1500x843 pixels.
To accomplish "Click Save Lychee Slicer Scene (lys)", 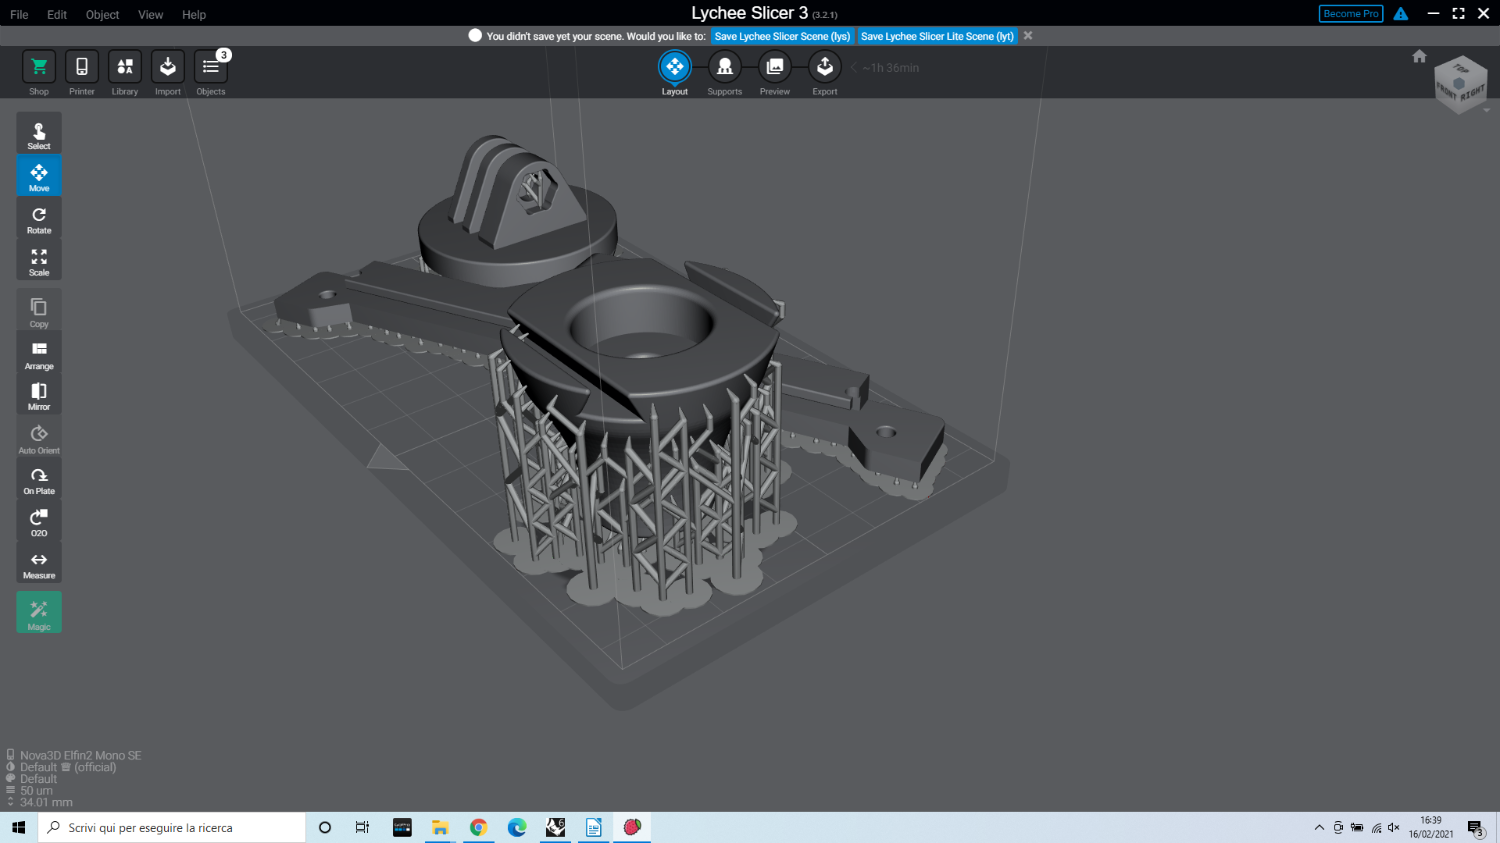I will [782, 36].
